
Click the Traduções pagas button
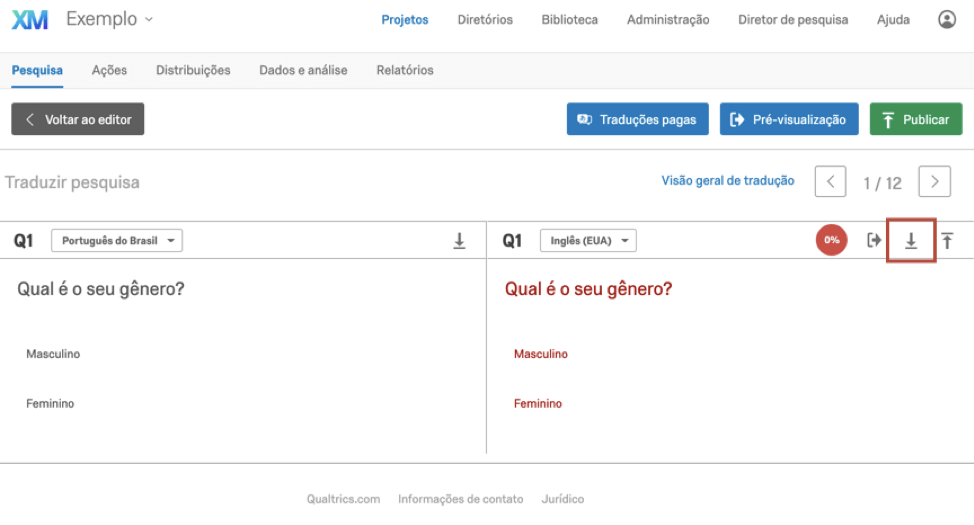coord(637,119)
